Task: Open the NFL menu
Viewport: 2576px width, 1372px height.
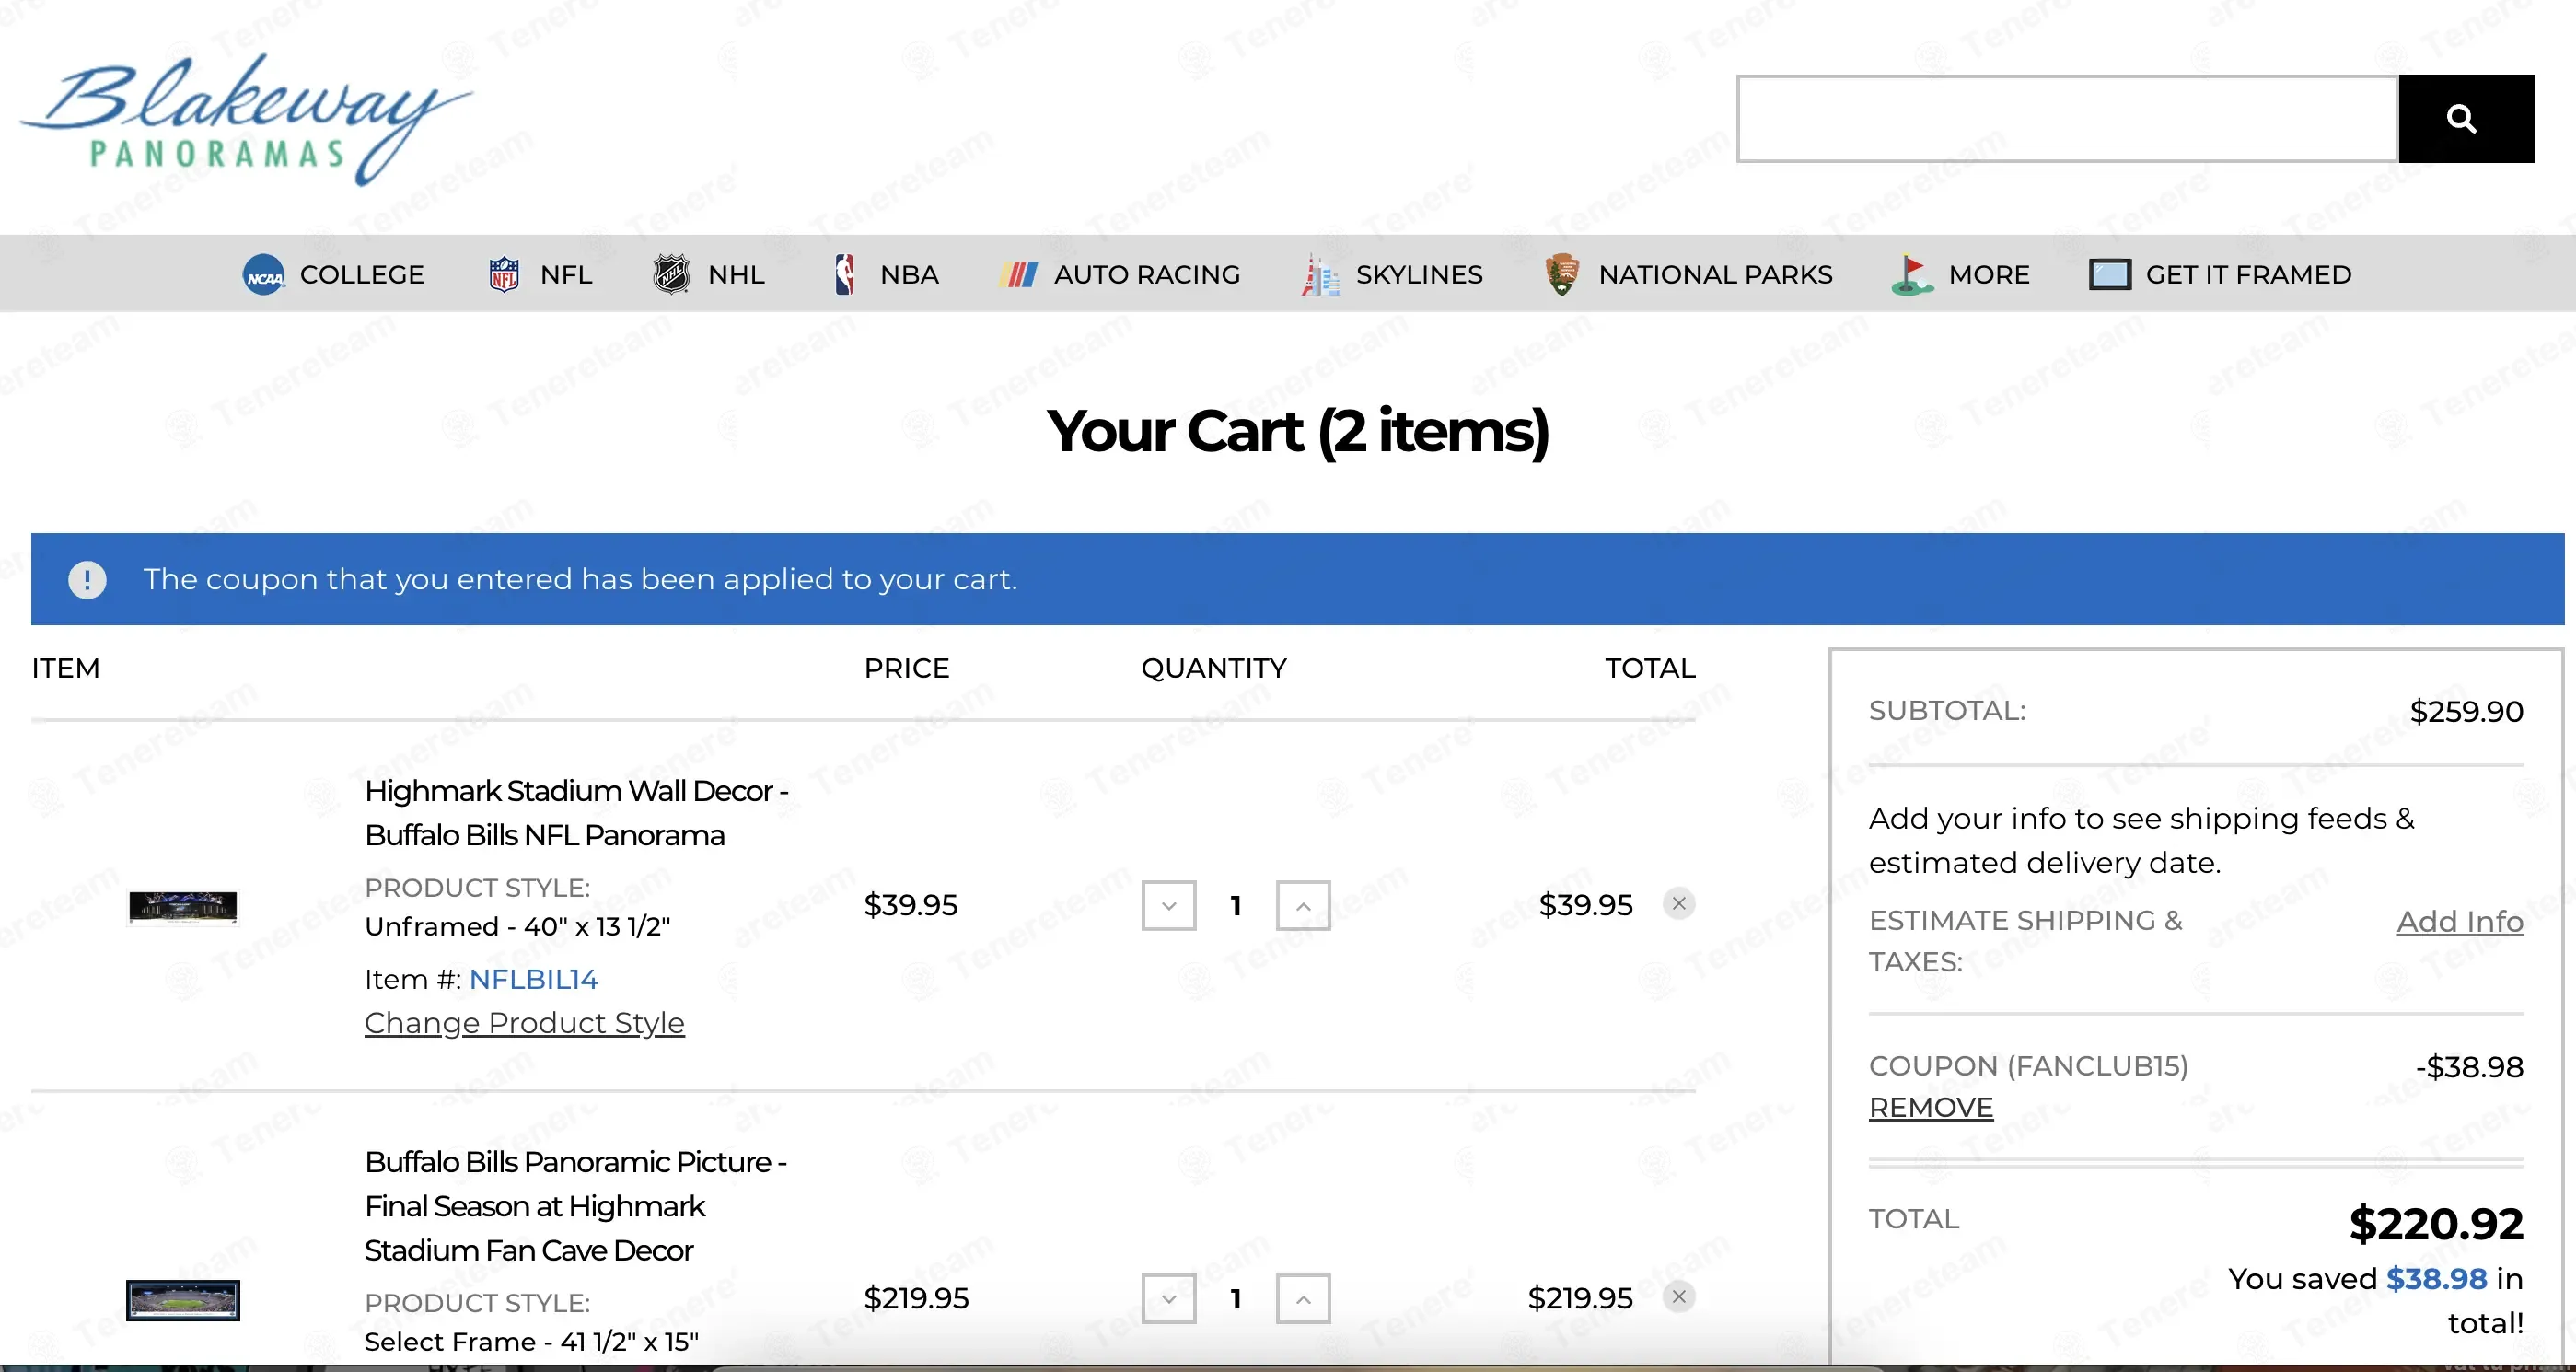Action: coord(566,275)
